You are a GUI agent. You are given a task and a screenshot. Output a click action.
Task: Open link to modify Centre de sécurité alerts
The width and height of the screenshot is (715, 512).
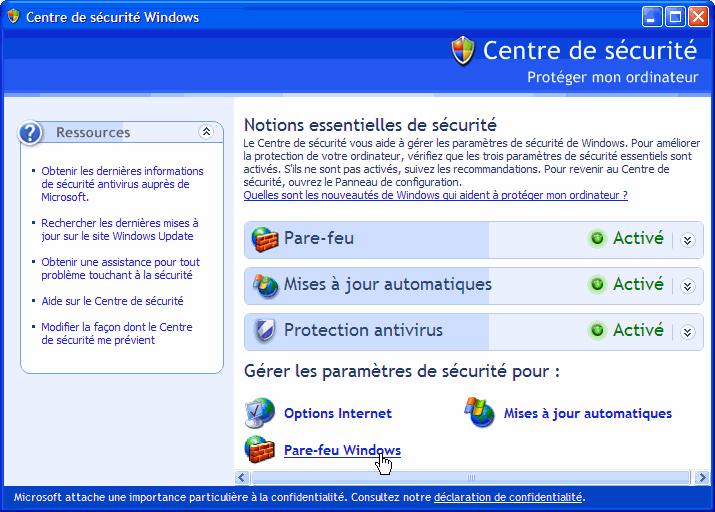tap(117, 333)
